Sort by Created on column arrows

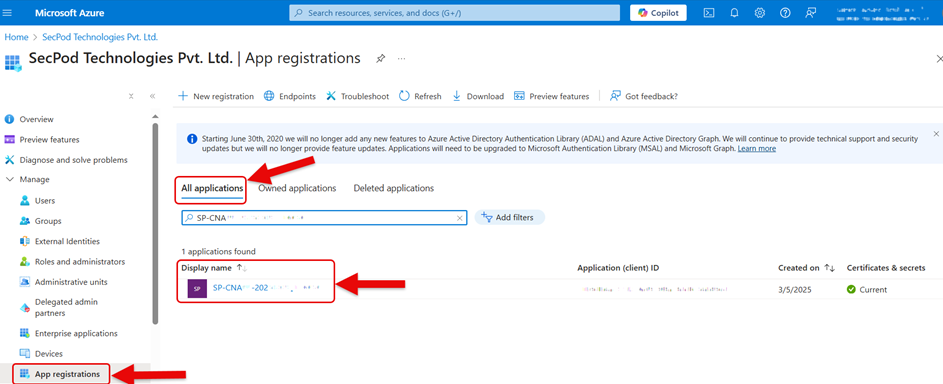point(829,268)
